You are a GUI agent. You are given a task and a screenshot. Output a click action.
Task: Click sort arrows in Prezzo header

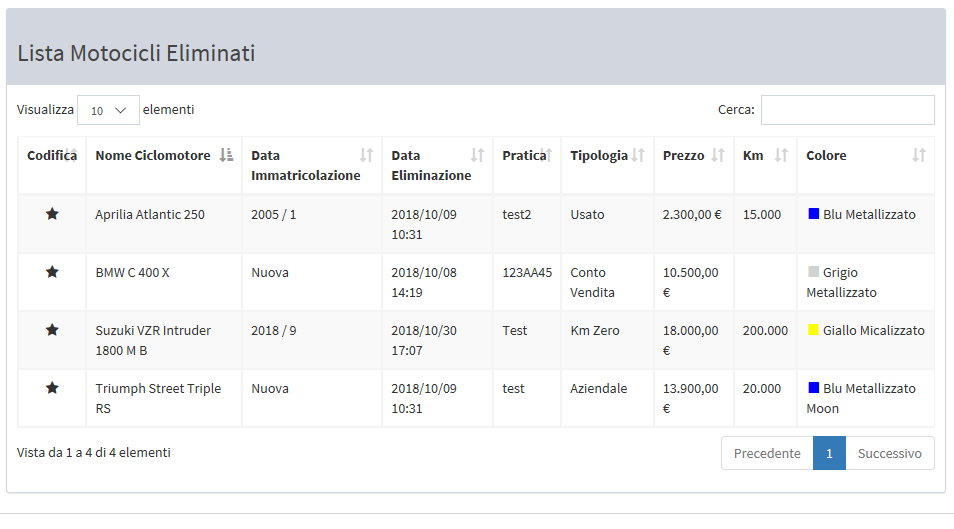[718, 155]
